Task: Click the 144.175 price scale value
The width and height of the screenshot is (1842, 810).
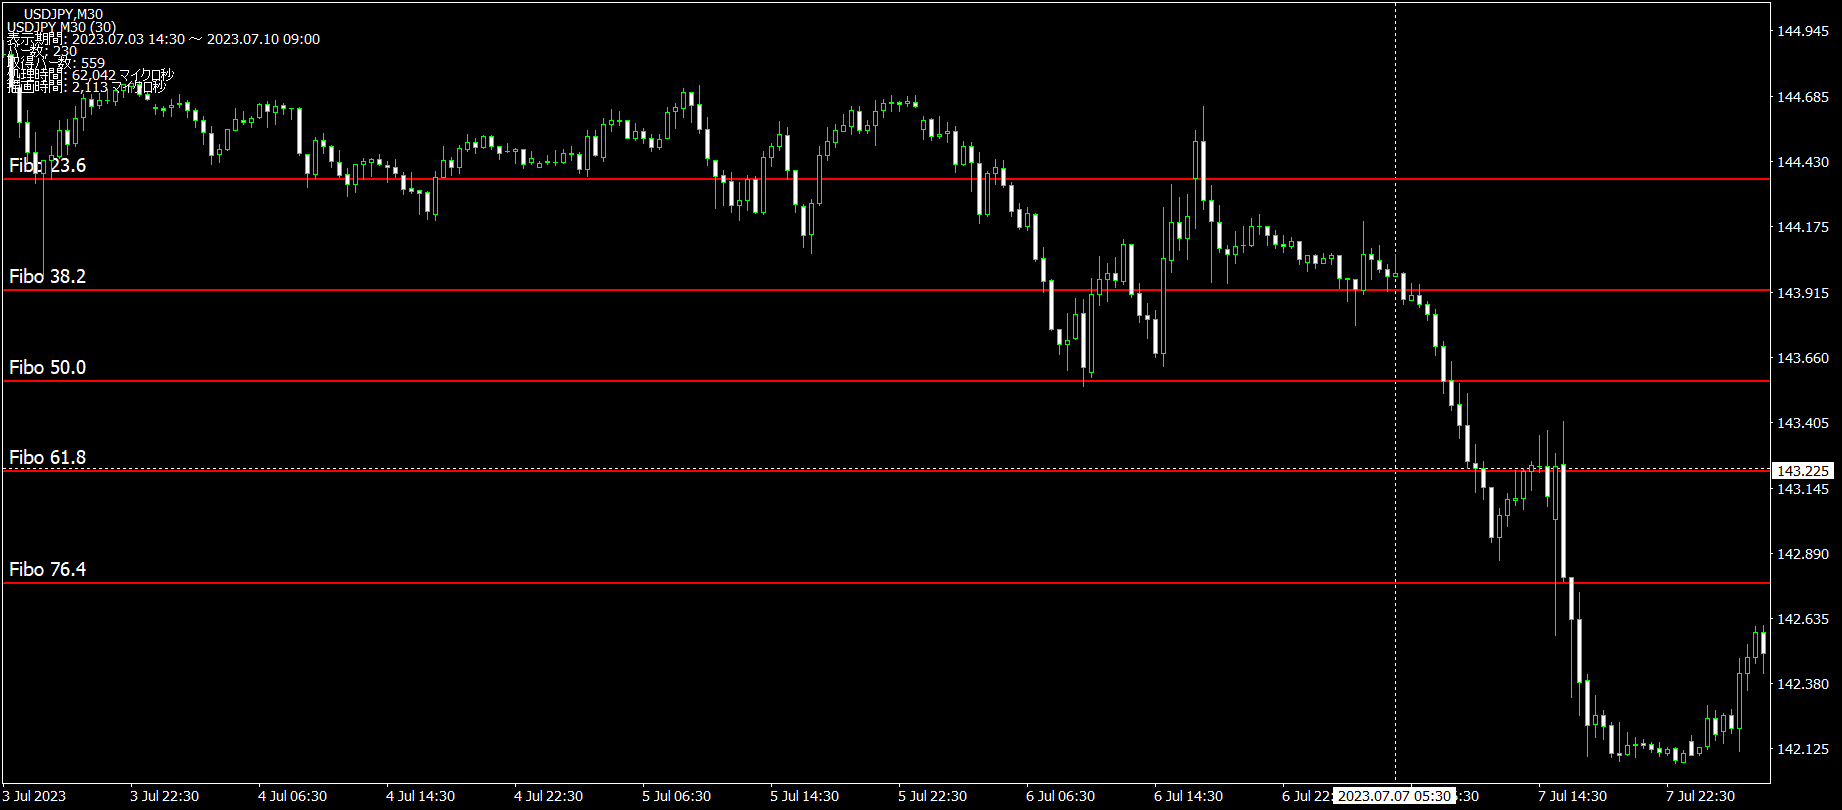Action: pos(1802,227)
